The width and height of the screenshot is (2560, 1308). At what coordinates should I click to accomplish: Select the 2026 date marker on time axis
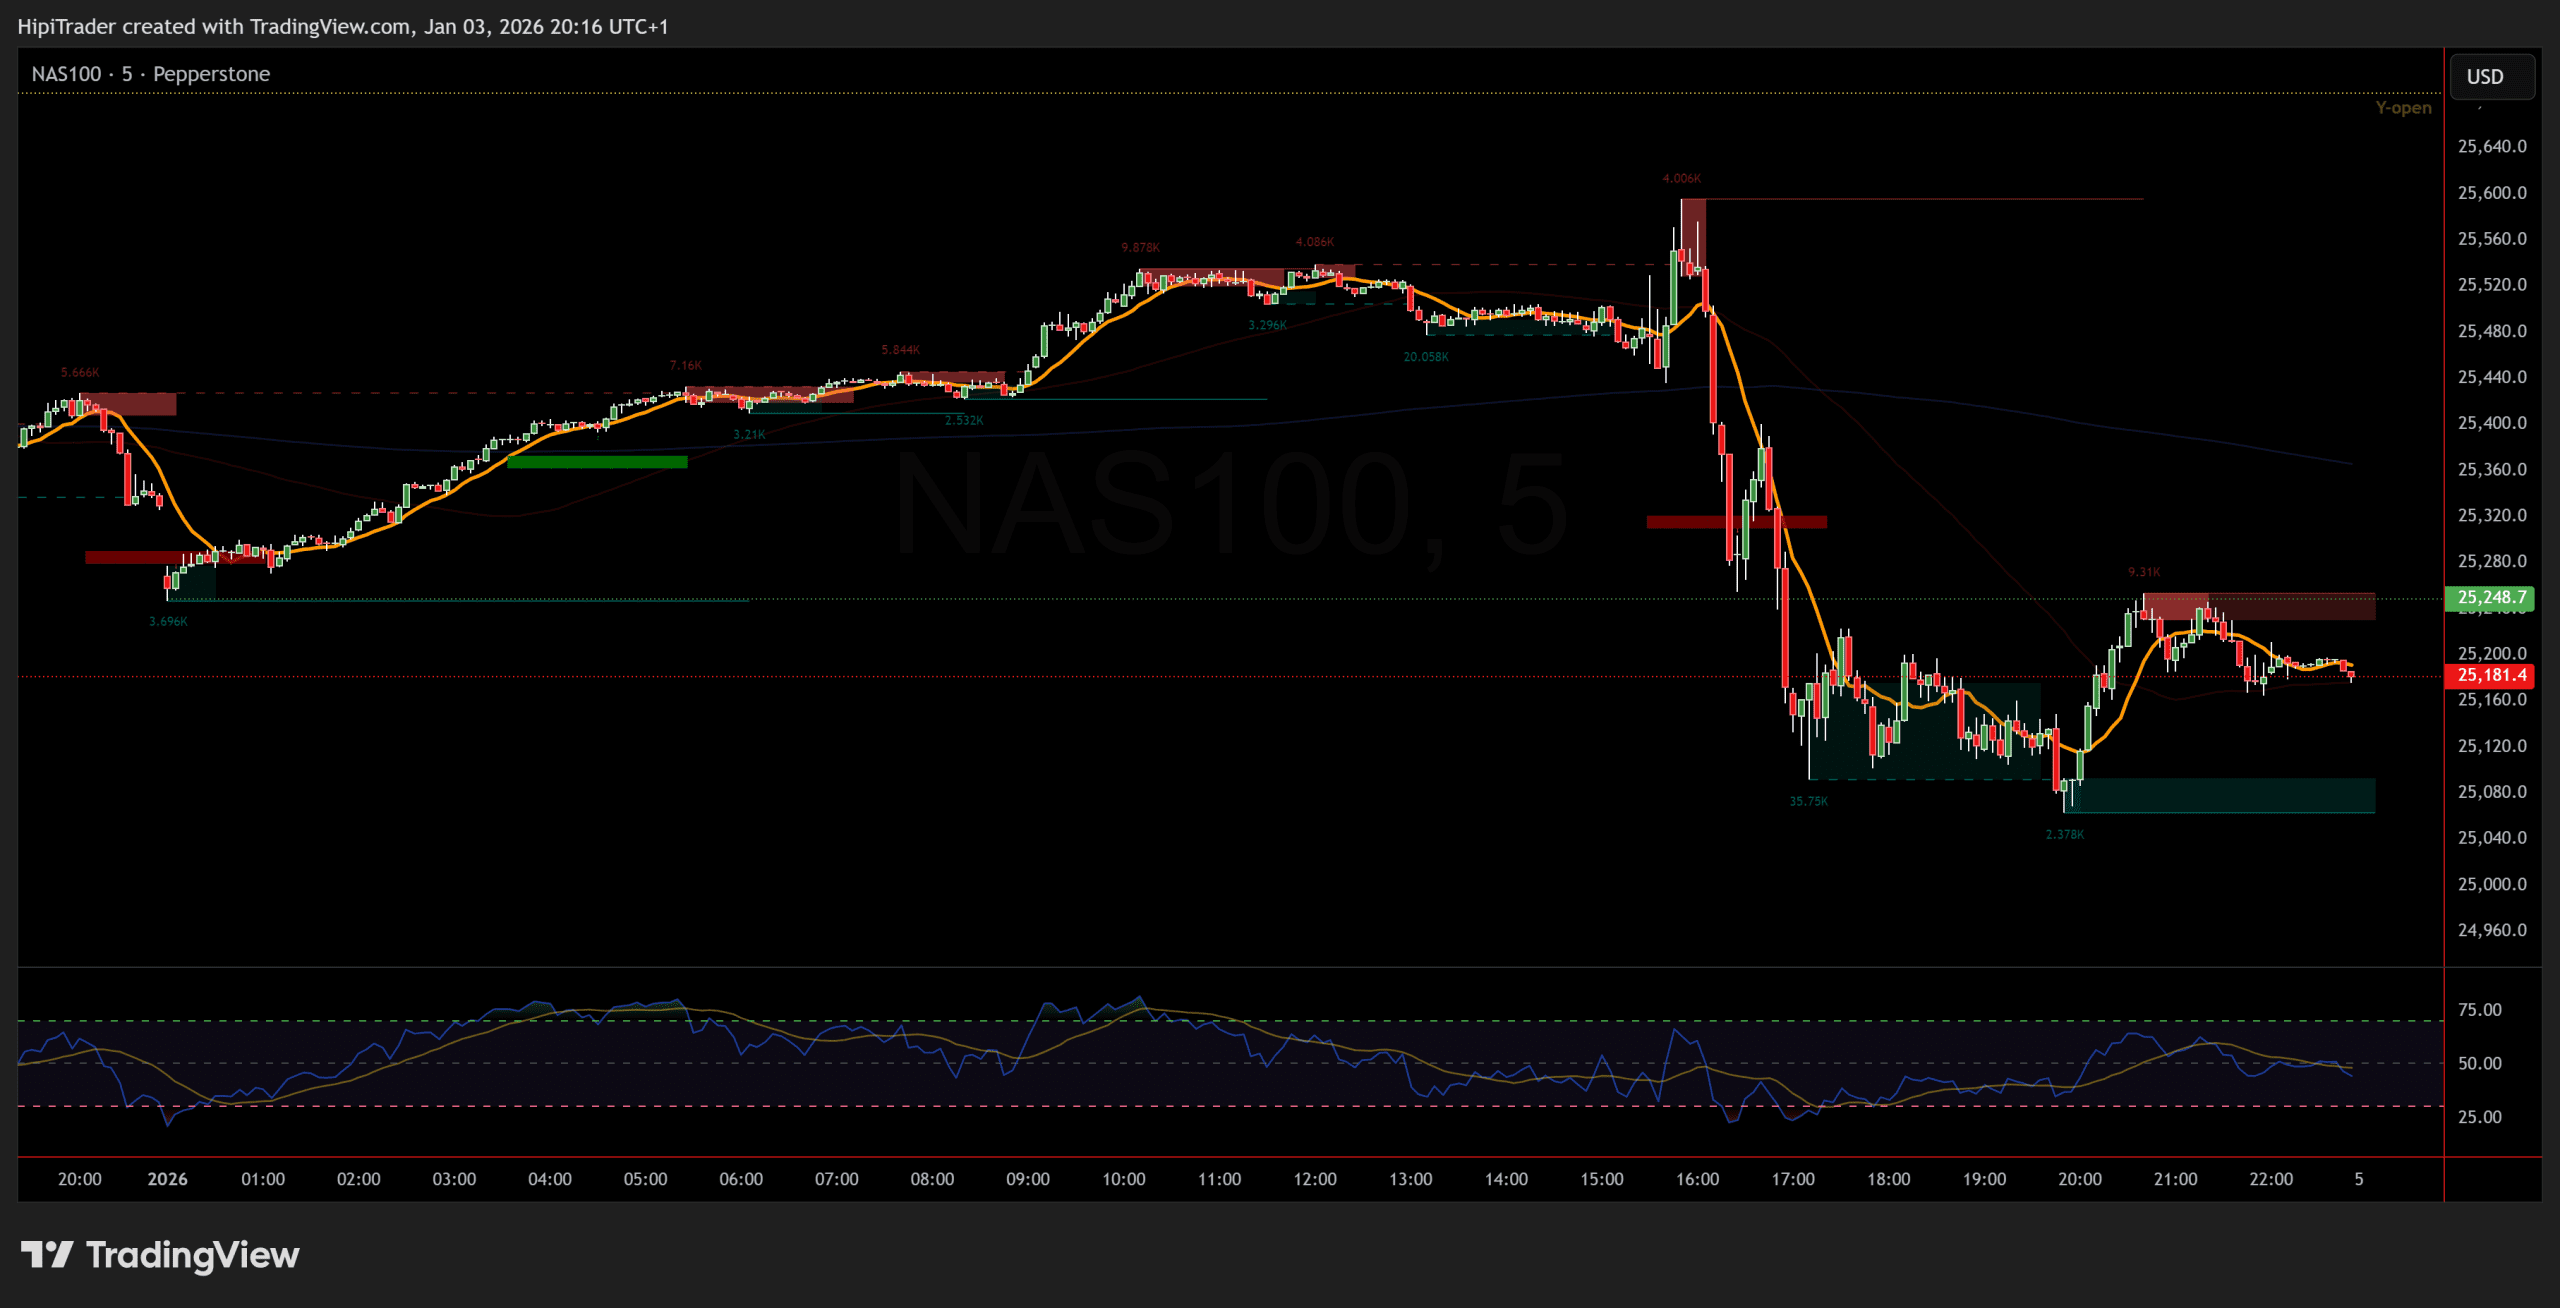(167, 1179)
